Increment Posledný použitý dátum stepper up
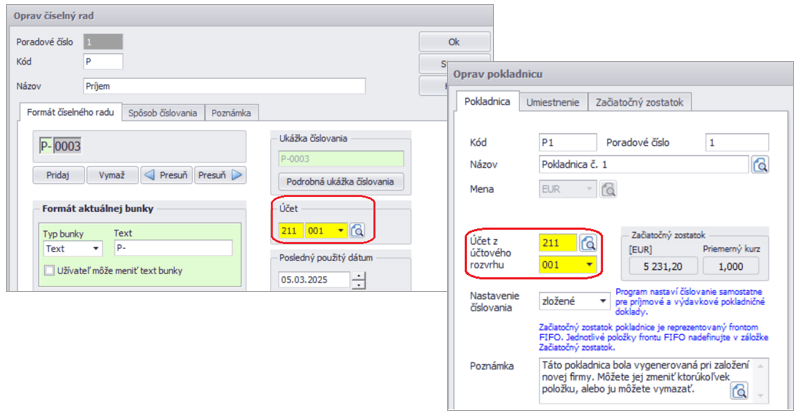 (360, 274)
